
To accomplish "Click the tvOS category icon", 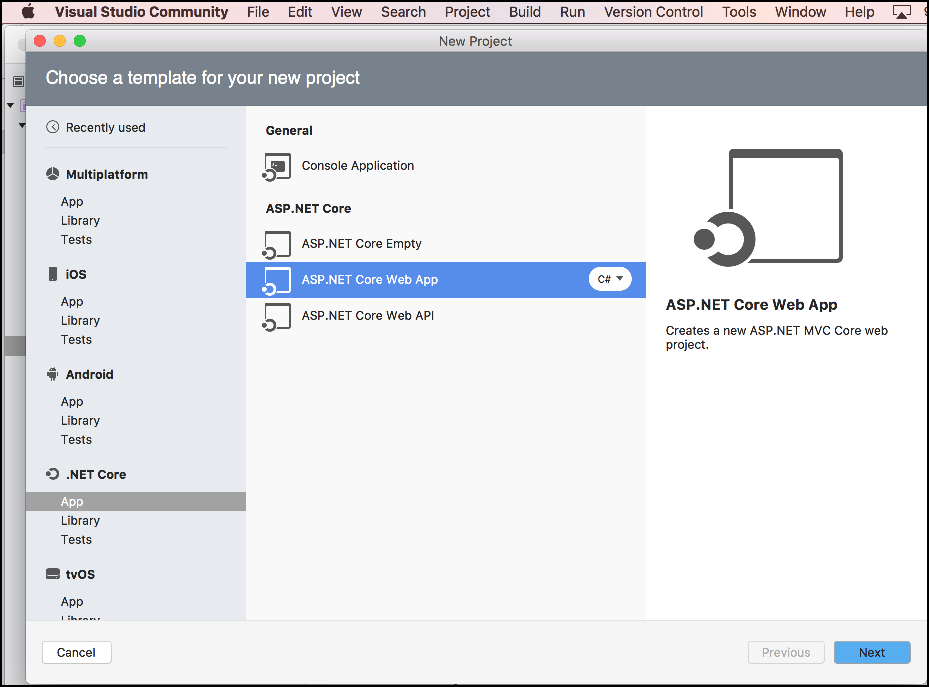I will coord(53,574).
